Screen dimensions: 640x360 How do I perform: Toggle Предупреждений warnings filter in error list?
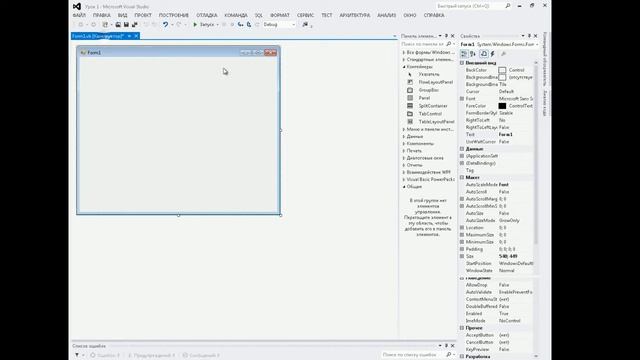click(x=151, y=356)
